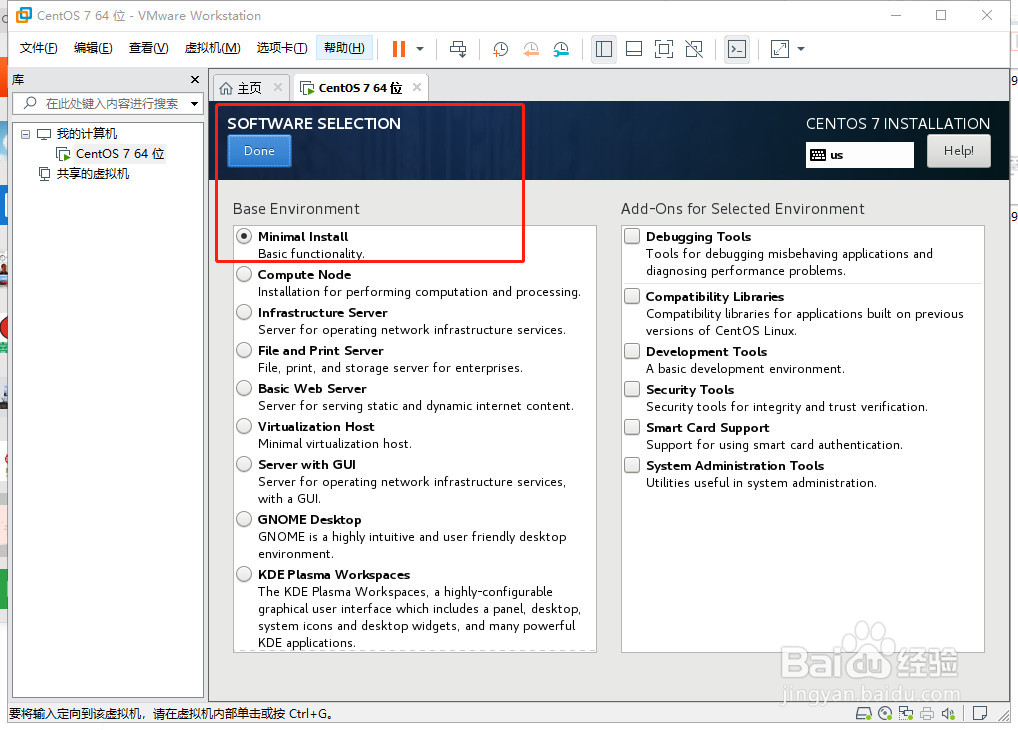Enable the Smart Card Support checkbox

click(x=632, y=427)
